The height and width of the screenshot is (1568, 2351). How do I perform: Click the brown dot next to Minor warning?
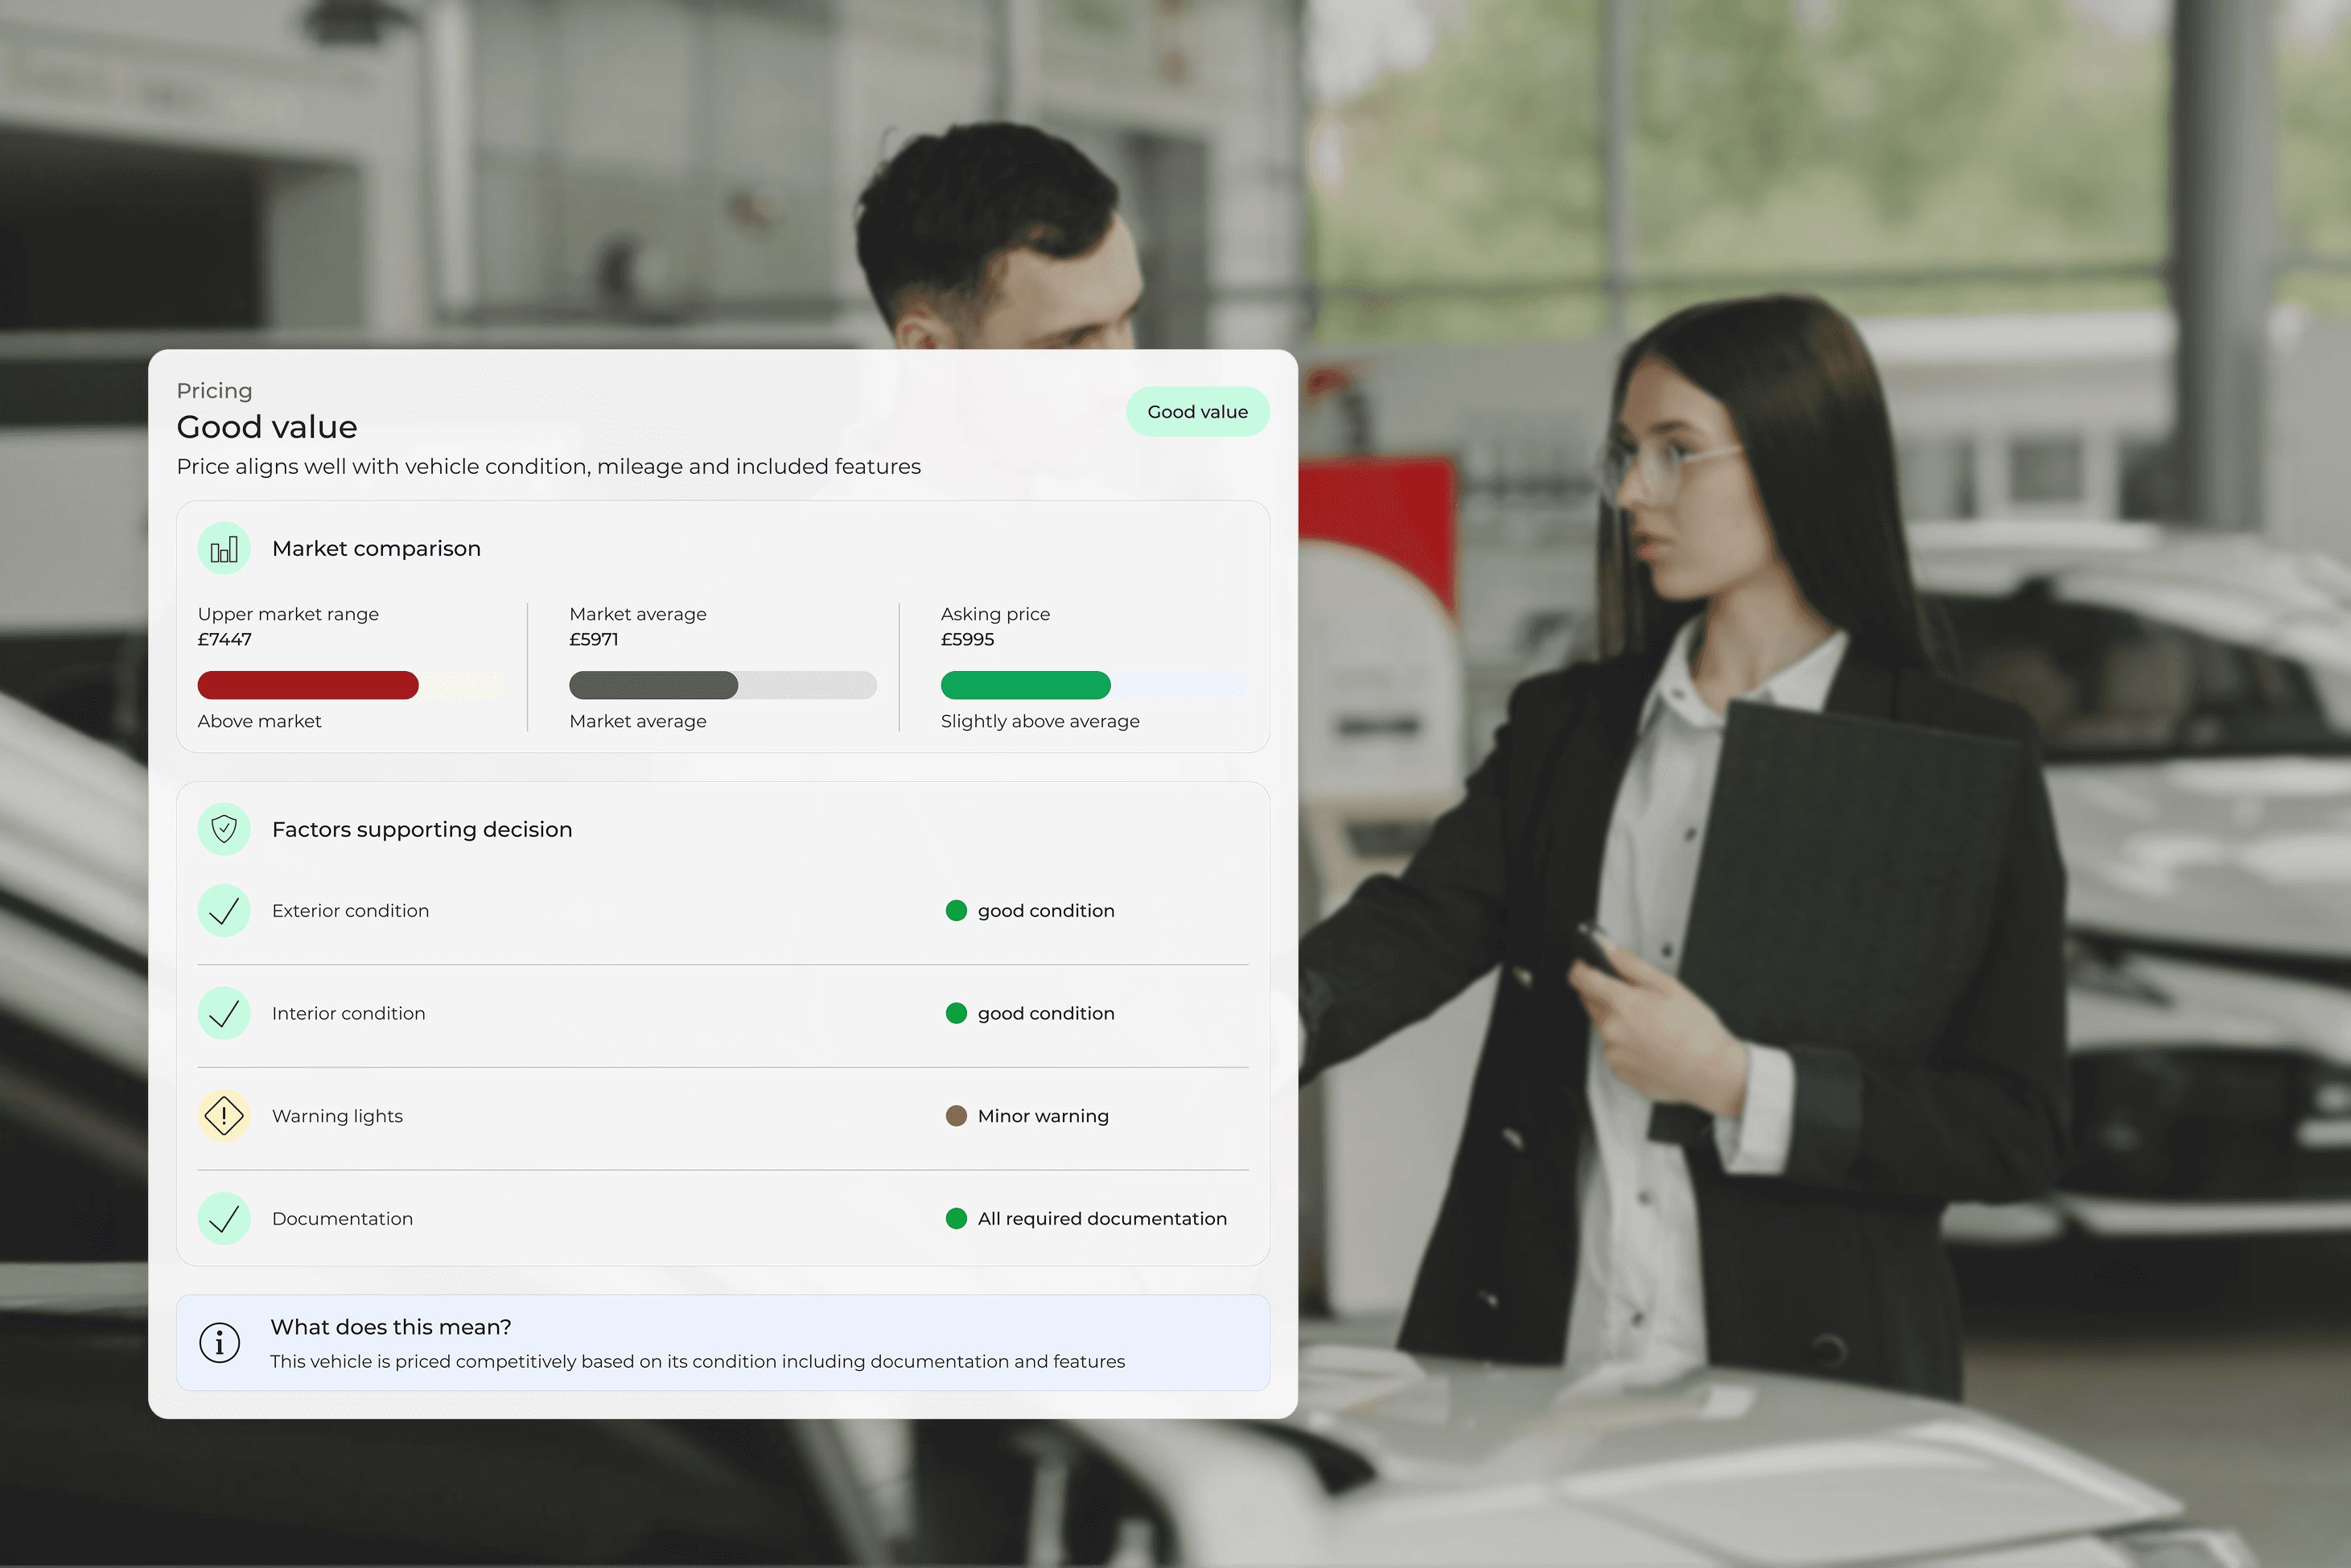pos(956,1115)
